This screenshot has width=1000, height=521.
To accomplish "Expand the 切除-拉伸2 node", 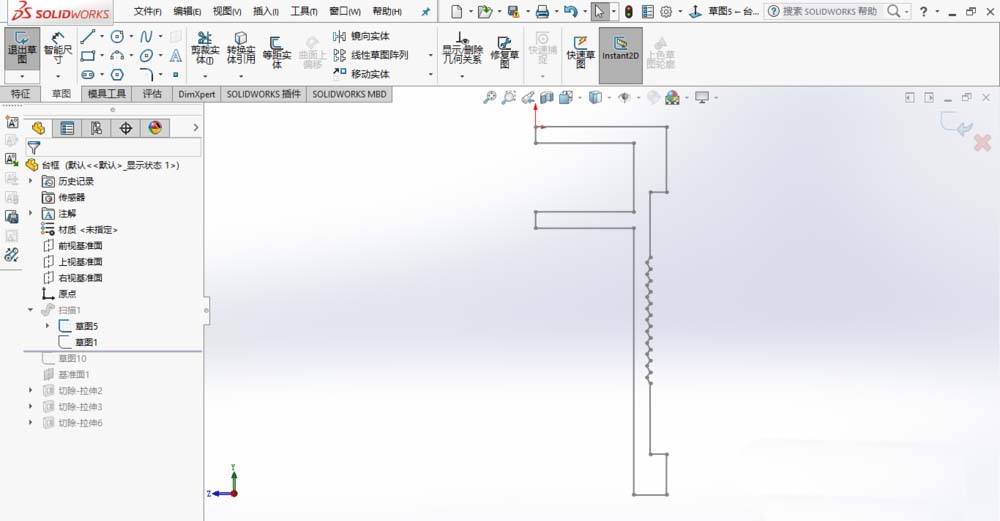I will coord(31,390).
